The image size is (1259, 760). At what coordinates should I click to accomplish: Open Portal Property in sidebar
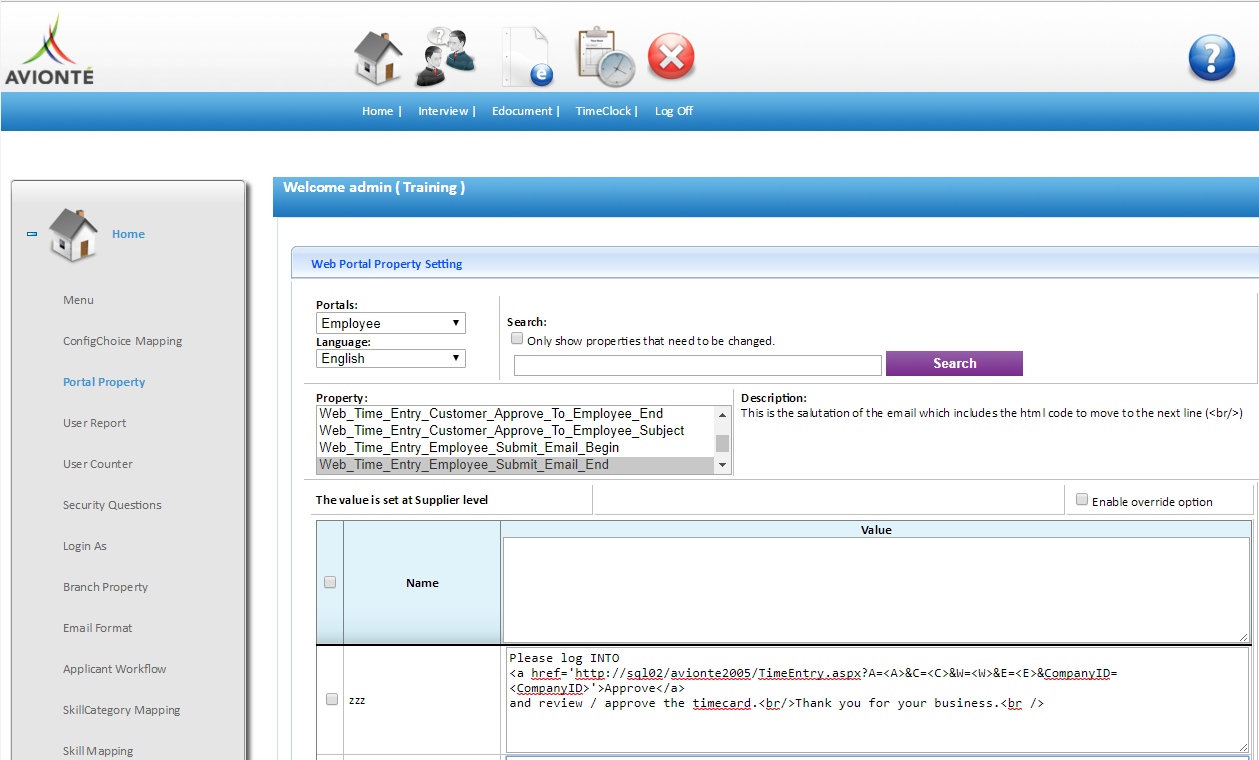click(x=104, y=382)
